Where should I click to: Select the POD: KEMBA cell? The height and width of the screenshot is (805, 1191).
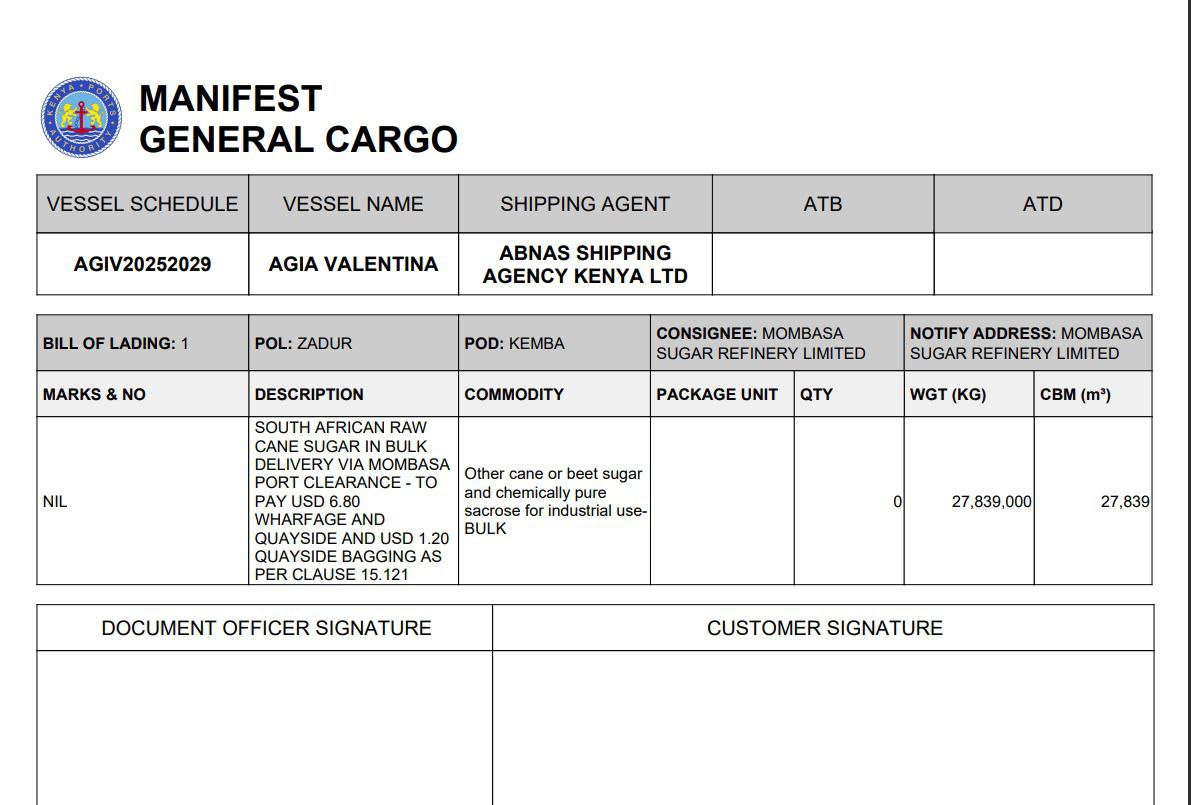(x=514, y=343)
